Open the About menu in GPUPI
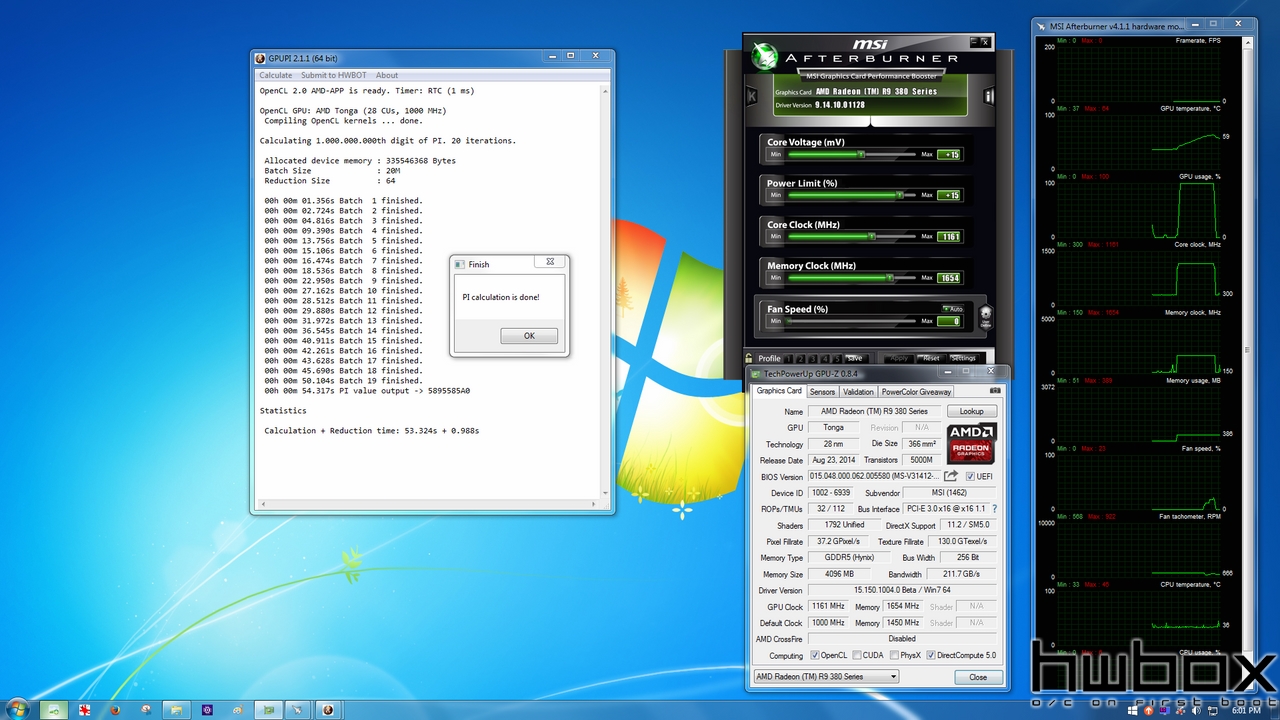1280x720 pixels. (387, 75)
